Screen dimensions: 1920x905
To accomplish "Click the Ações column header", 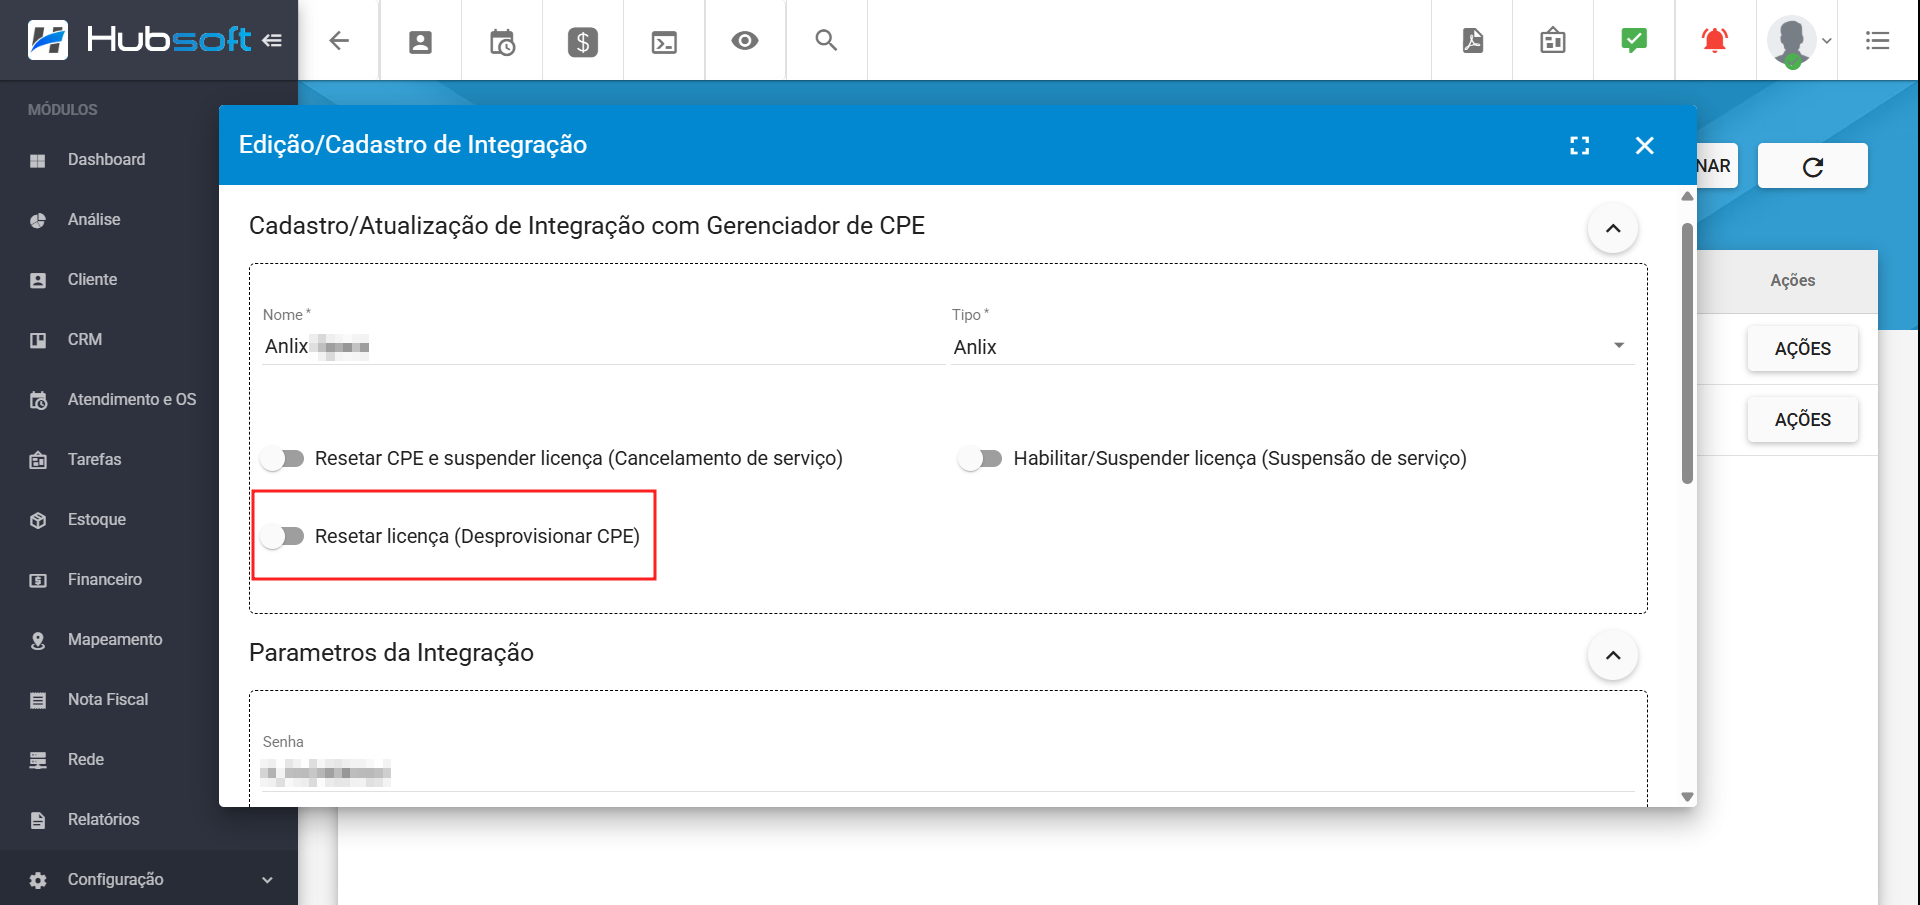I will click(x=1793, y=281).
